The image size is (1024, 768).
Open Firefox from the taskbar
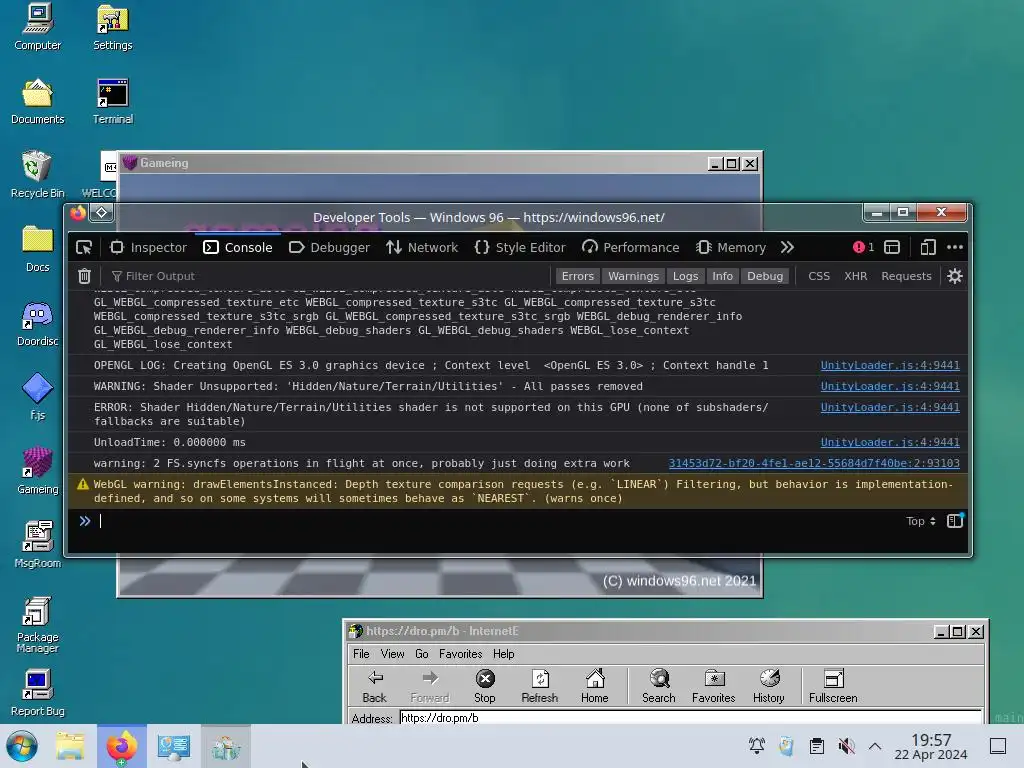click(x=121, y=746)
